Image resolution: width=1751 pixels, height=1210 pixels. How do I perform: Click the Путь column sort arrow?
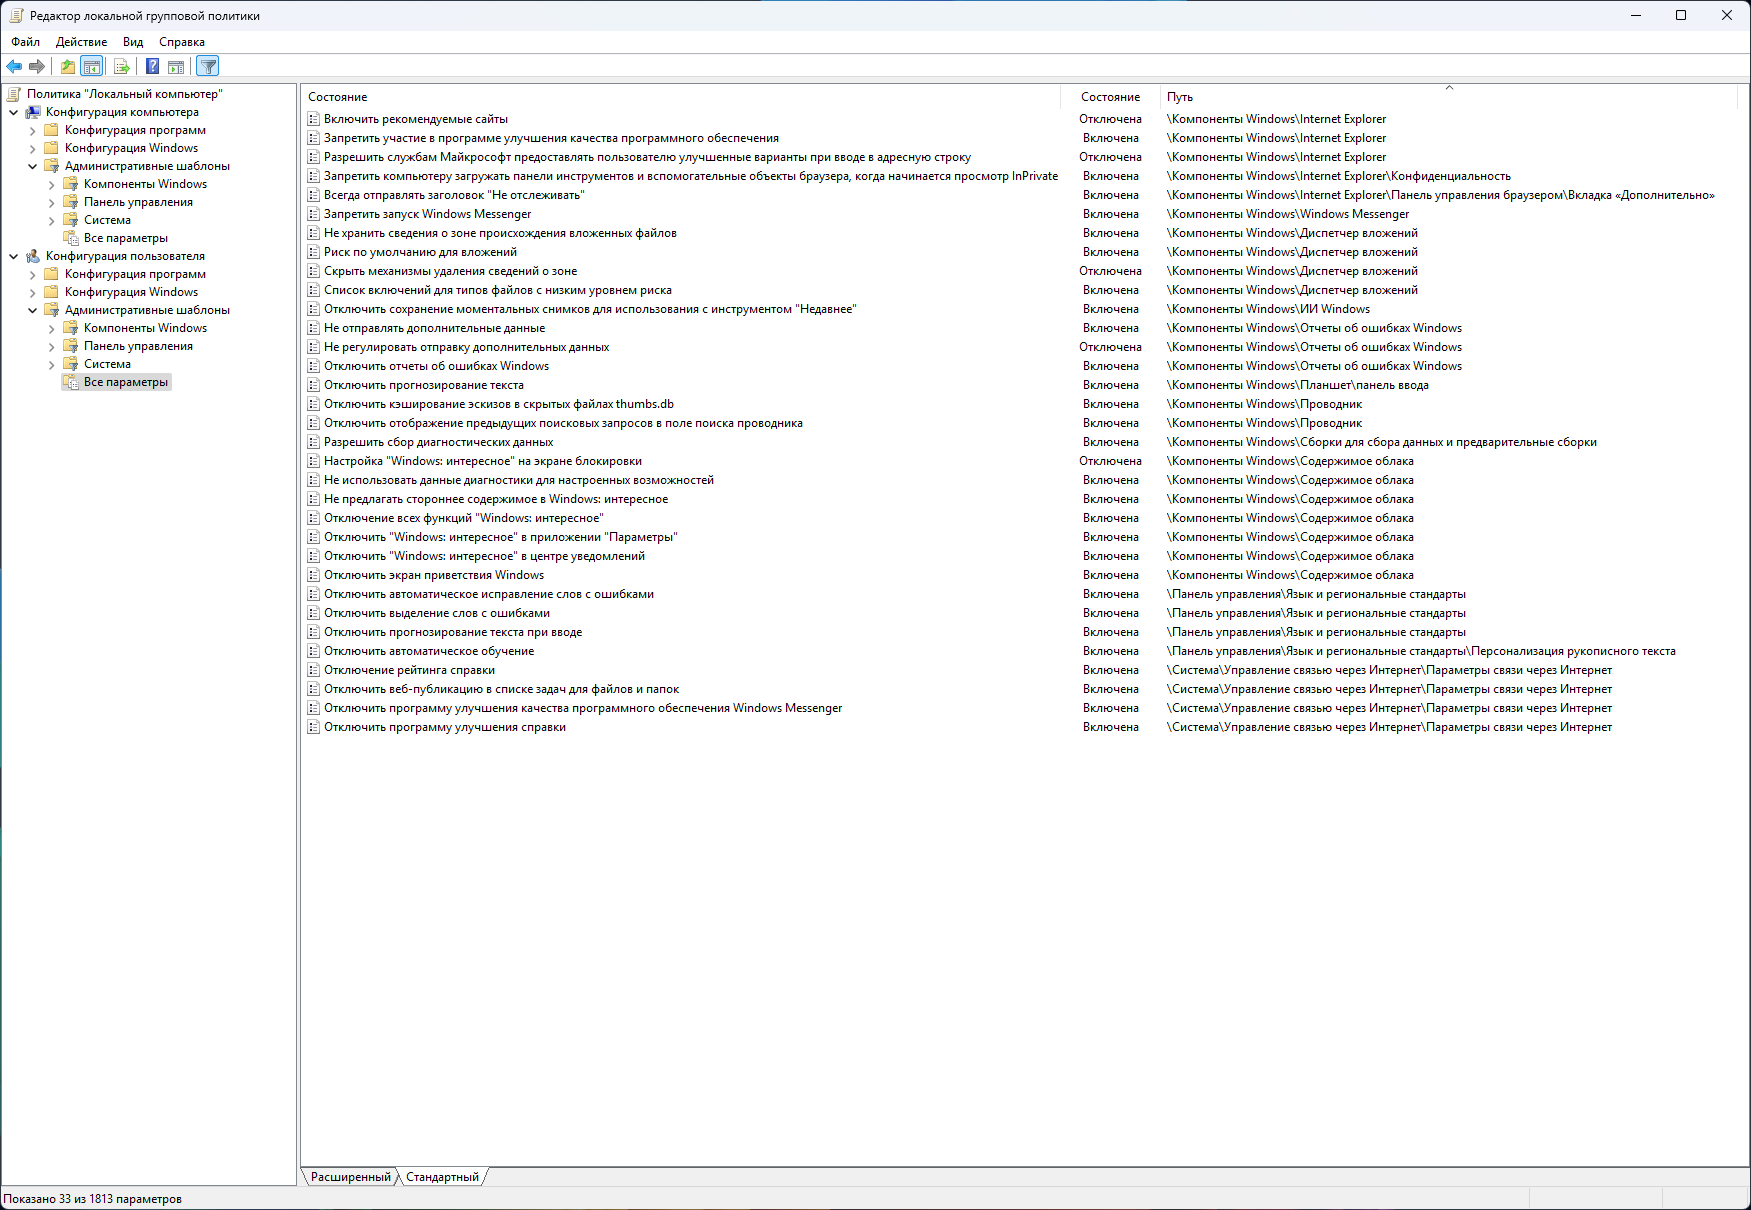[1448, 88]
